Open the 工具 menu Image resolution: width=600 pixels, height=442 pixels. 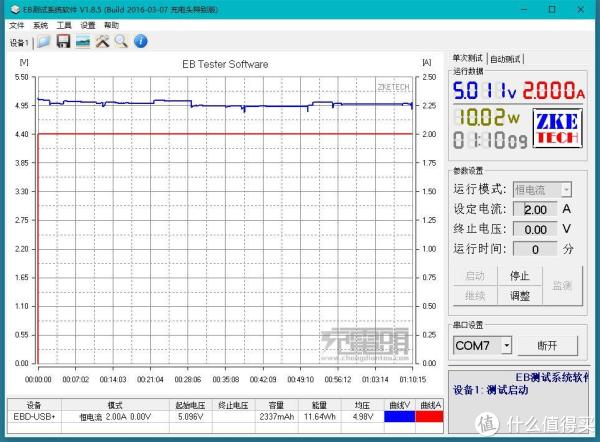[64, 25]
